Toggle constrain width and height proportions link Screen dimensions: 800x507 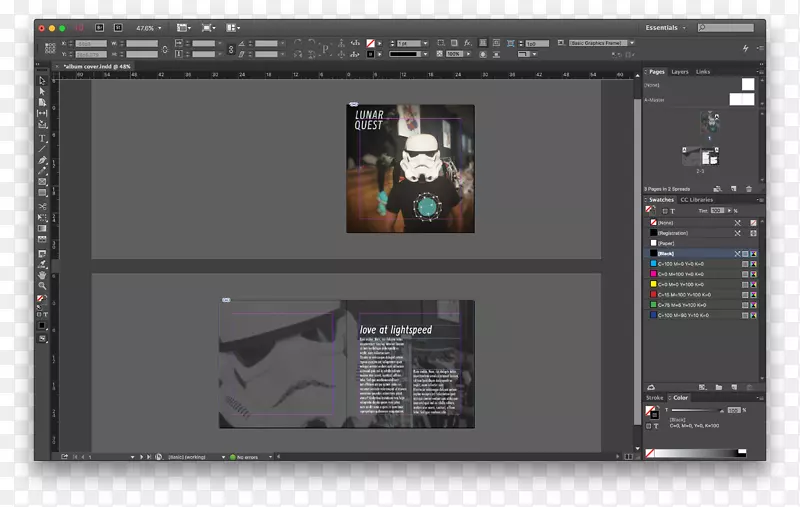(x=165, y=49)
